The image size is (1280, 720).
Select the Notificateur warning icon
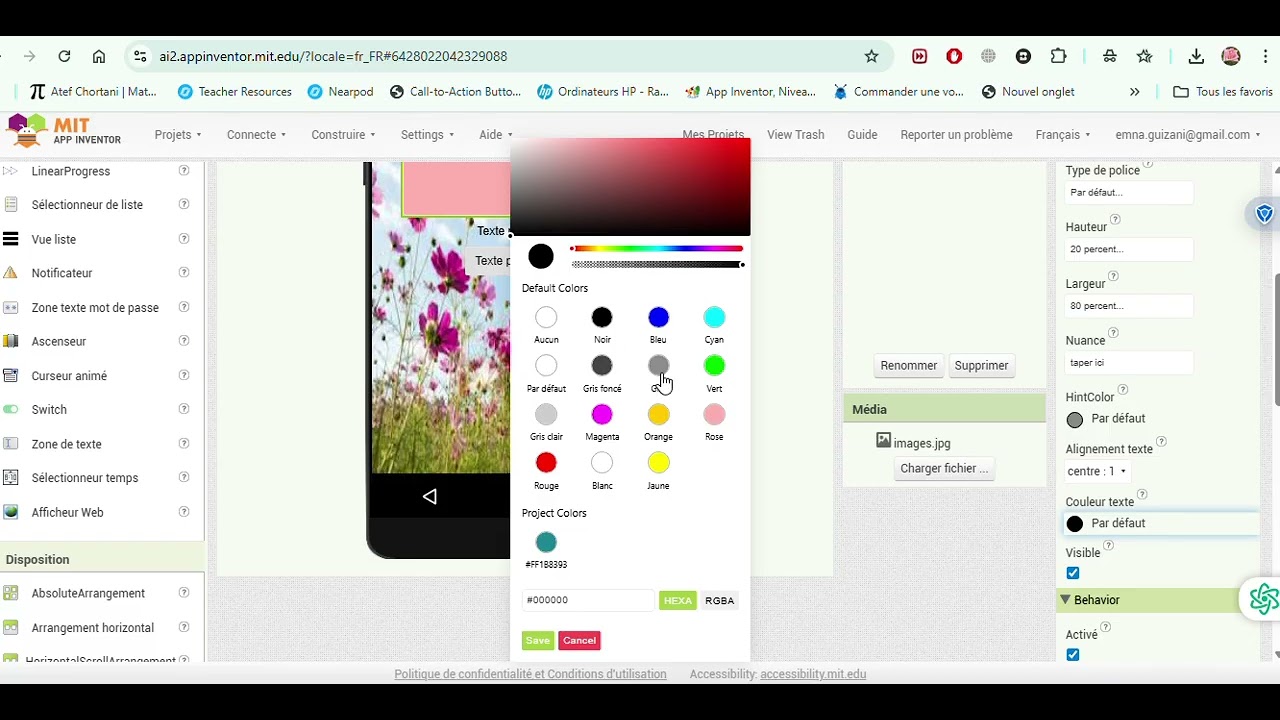click(11, 272)
